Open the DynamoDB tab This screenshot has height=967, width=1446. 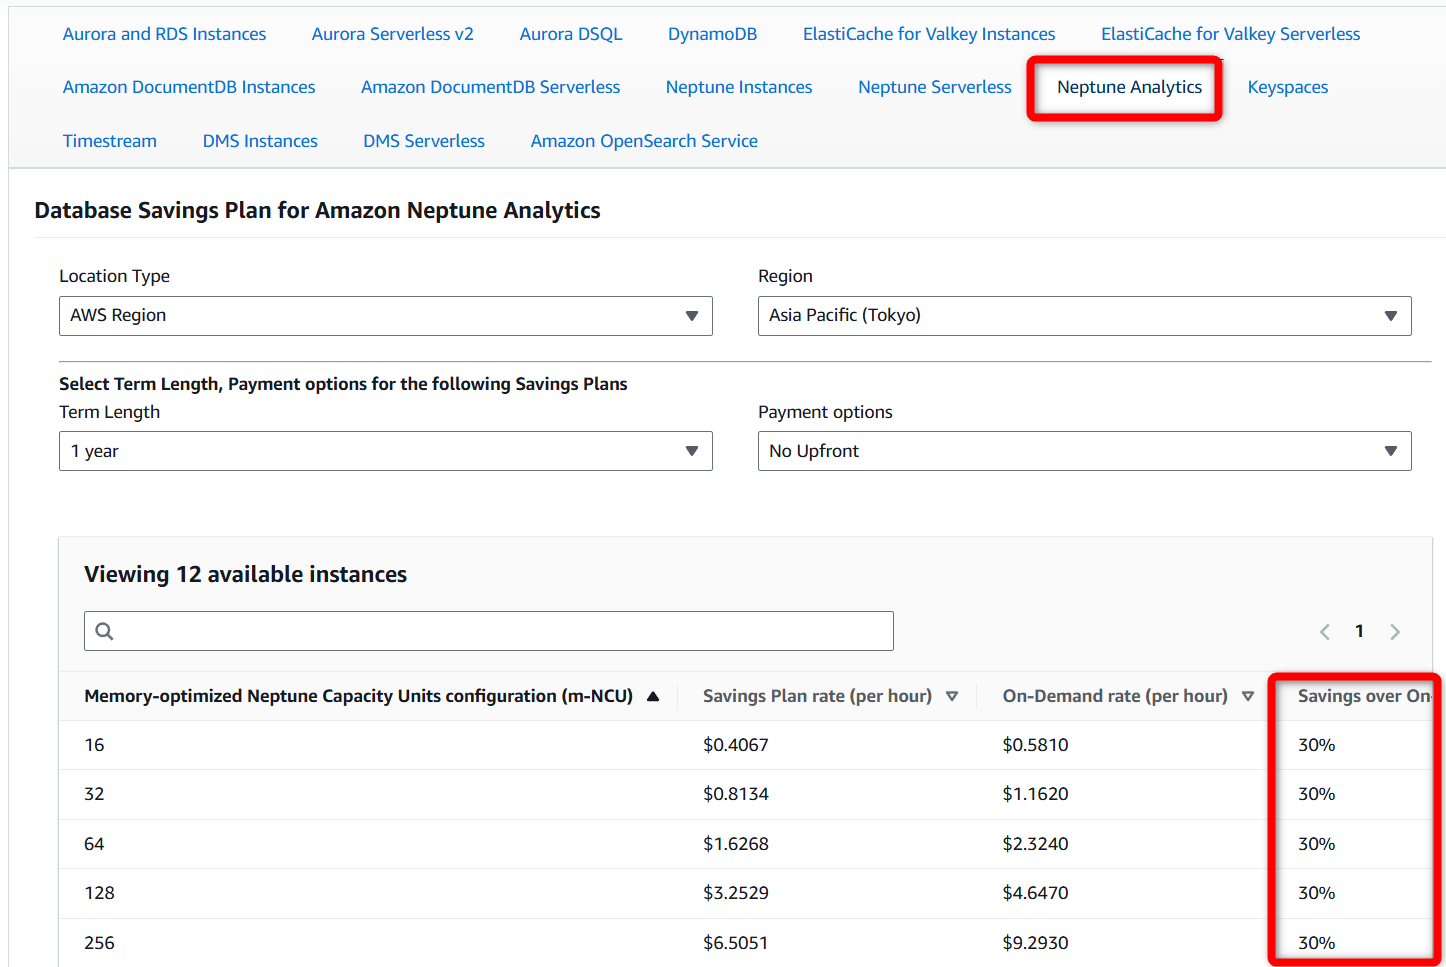point(712,34)
